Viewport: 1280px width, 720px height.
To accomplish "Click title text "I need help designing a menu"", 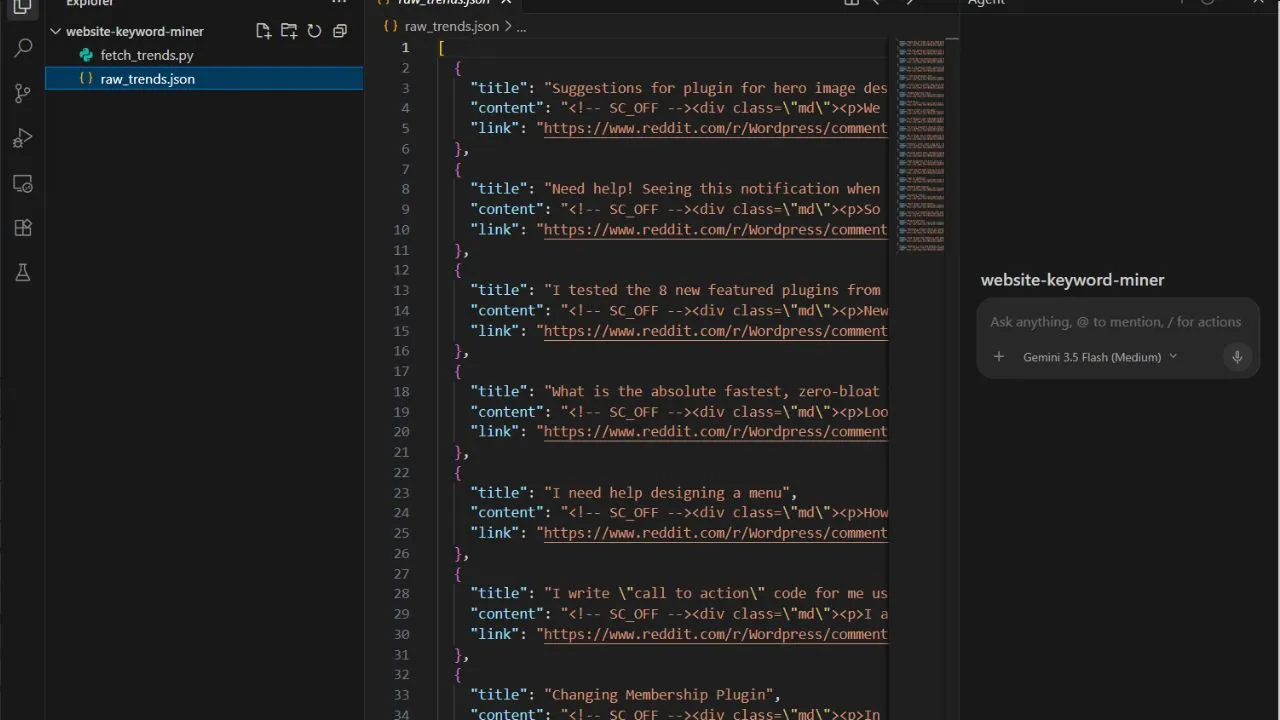I will 670,492.
